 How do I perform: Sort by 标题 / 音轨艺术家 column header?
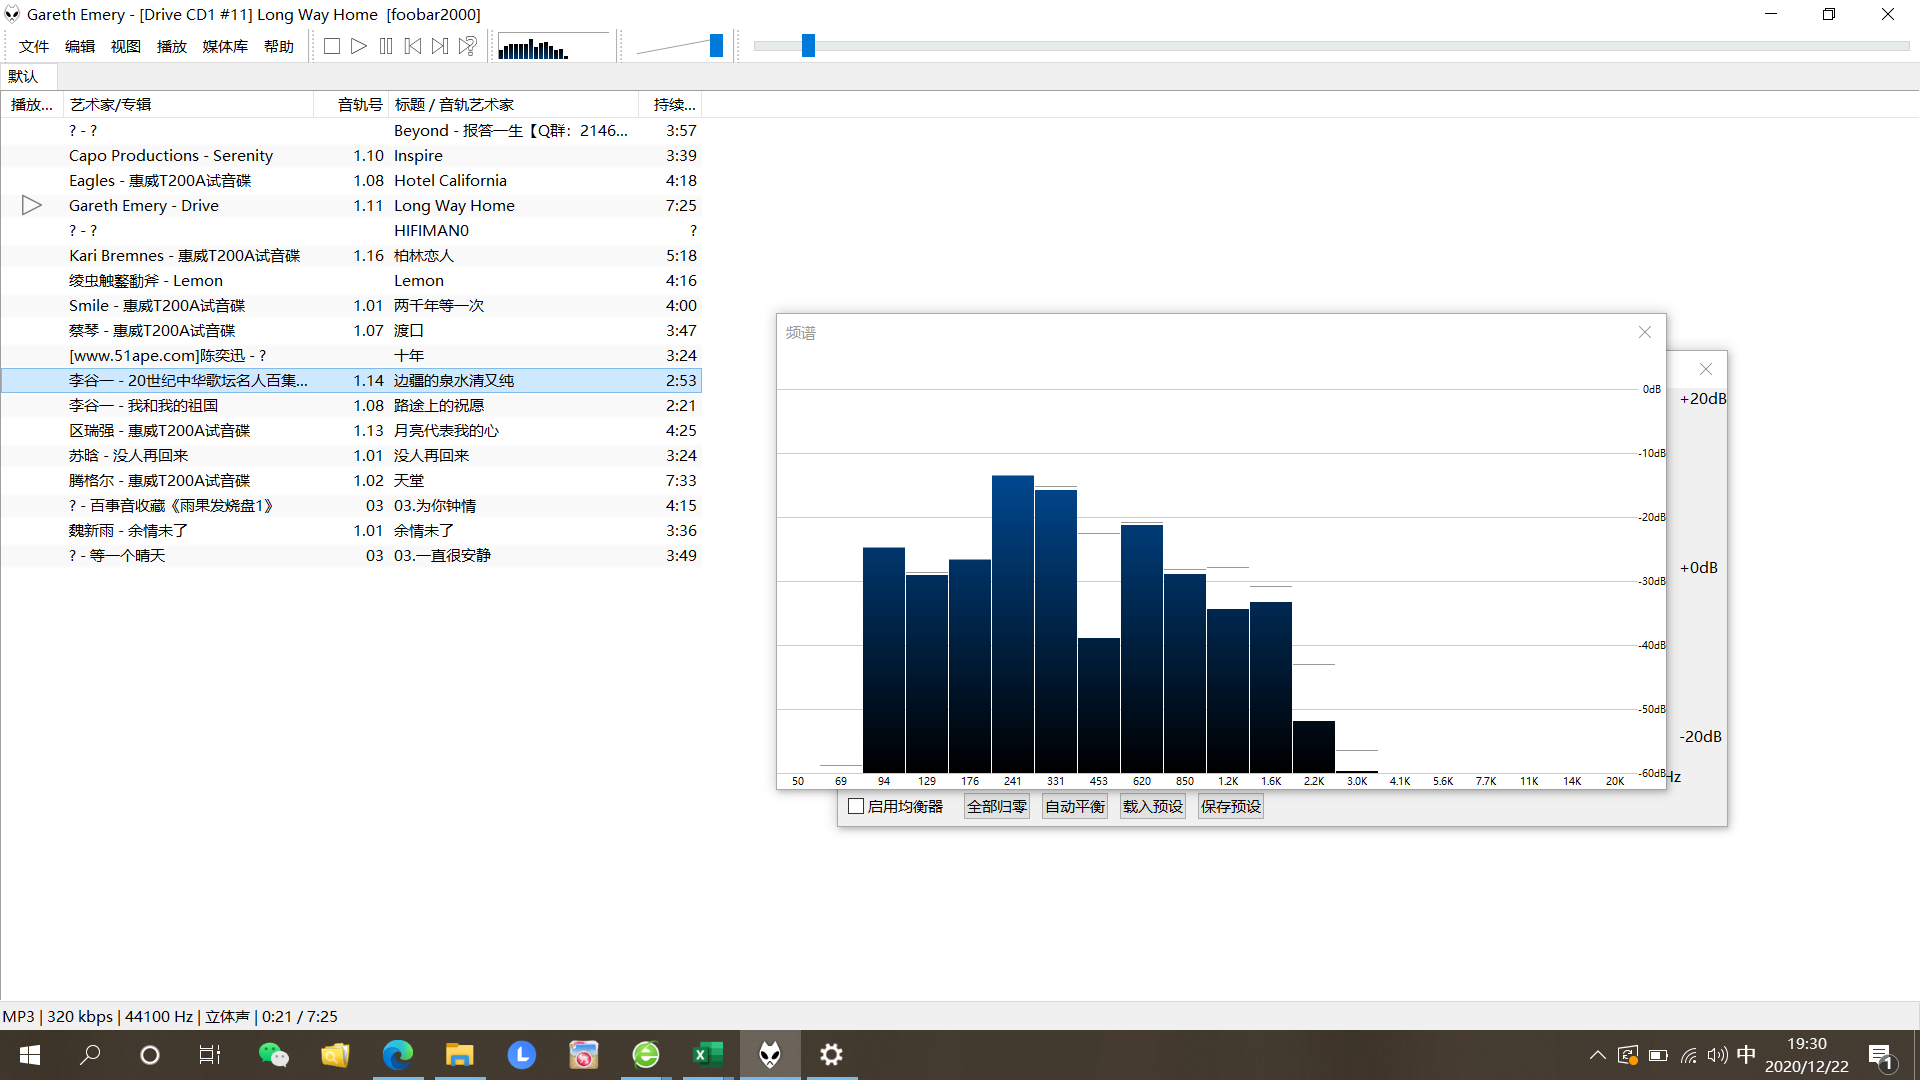[x=513, y=104]
